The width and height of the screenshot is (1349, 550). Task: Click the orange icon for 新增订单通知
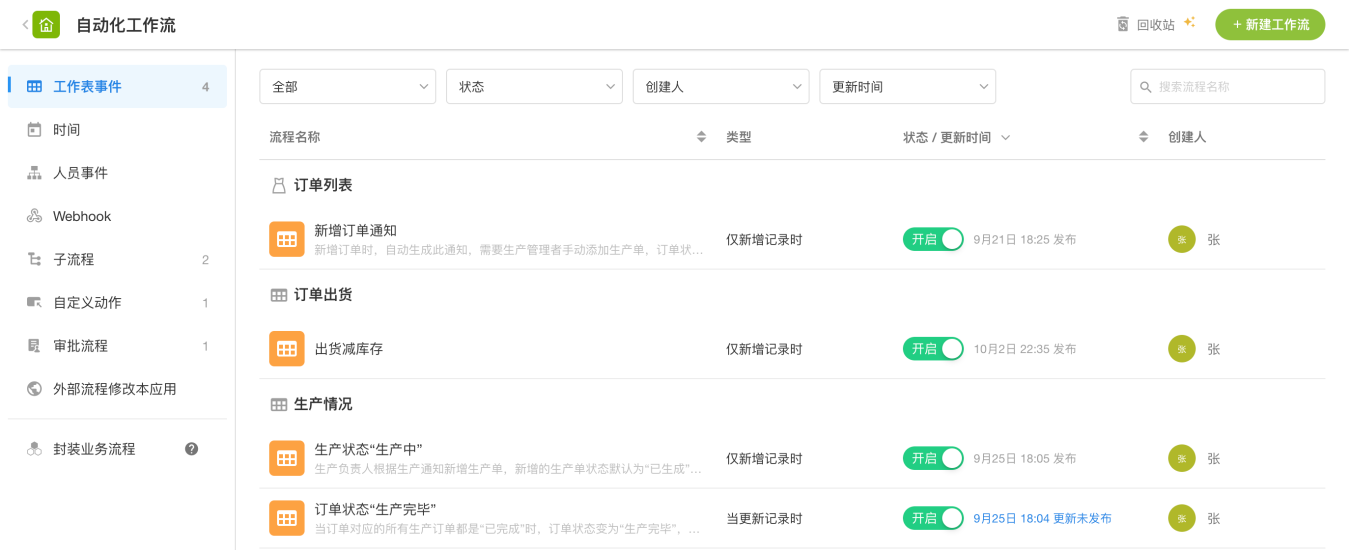pos(287,239)
